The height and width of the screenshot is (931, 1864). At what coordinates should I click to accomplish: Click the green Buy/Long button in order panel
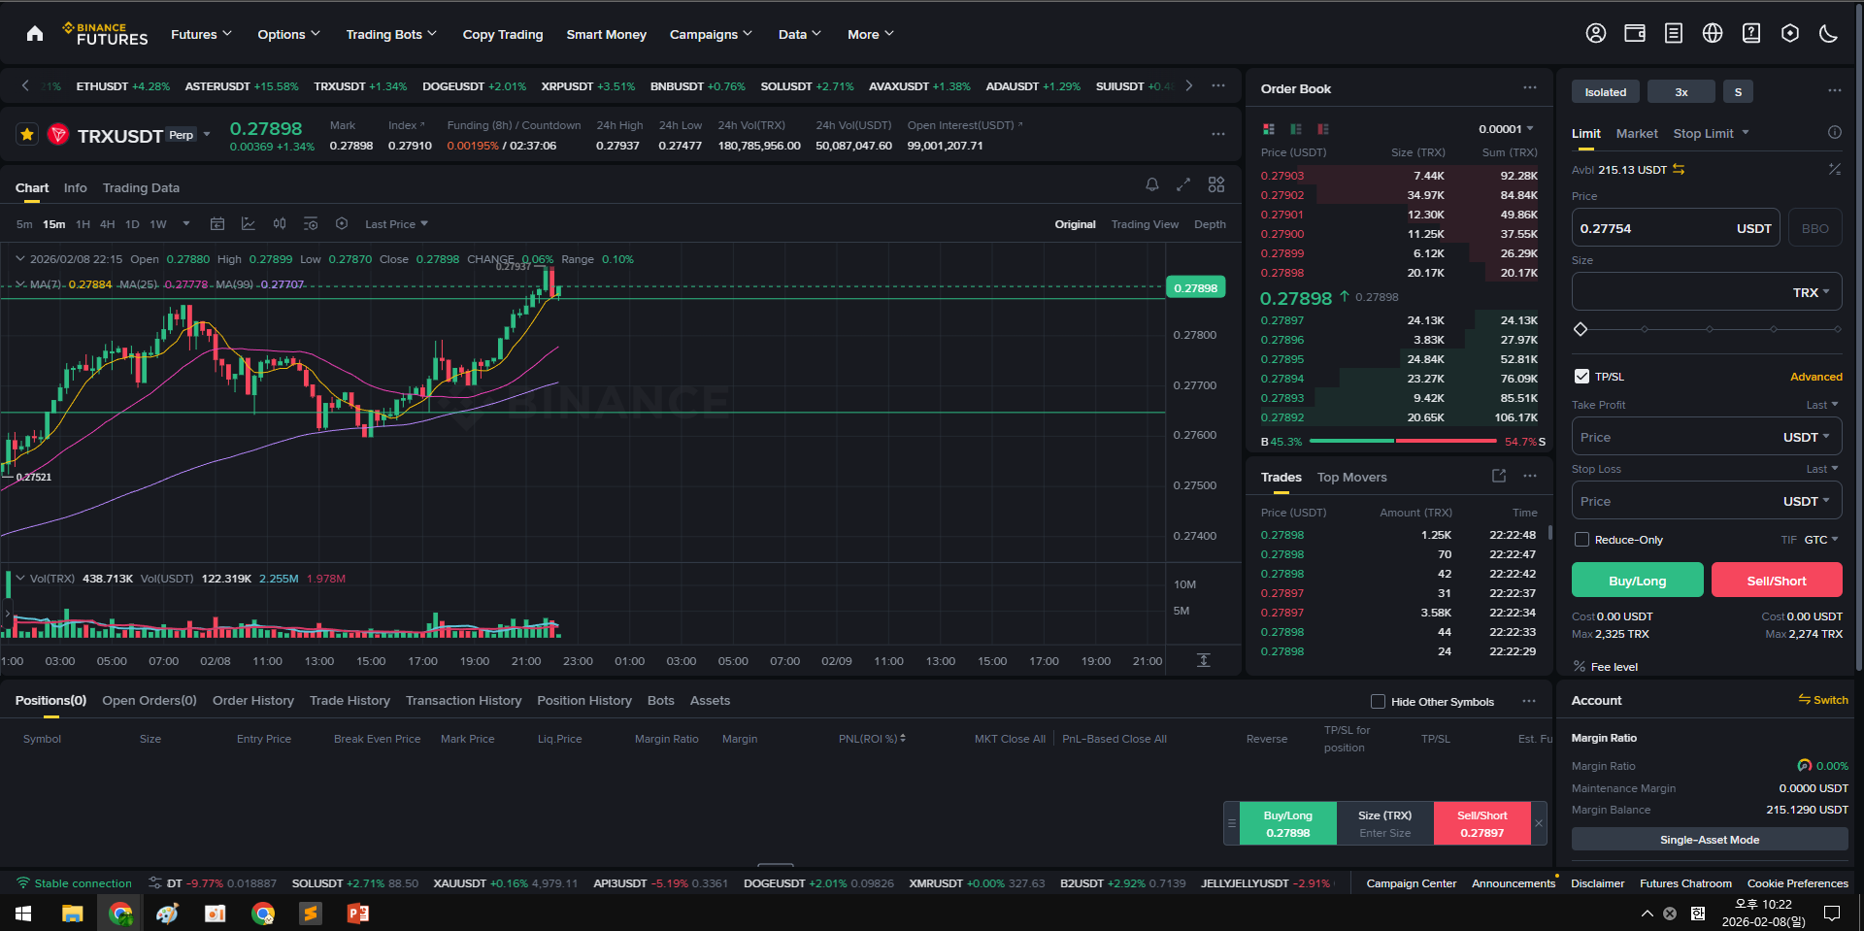pos(1637,580)
